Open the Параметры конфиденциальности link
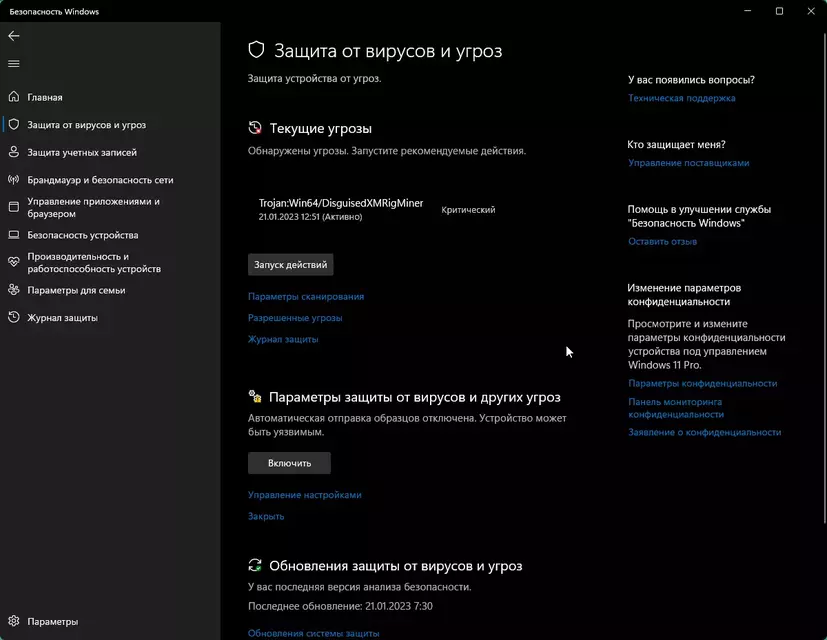The height and width of the screenshot is (640, 827). coord(703,384)
